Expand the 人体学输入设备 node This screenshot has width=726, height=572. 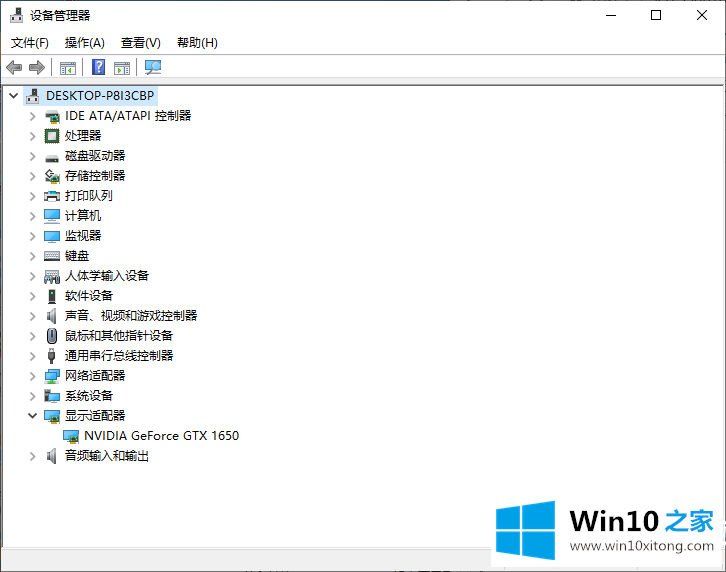[32, 276]
